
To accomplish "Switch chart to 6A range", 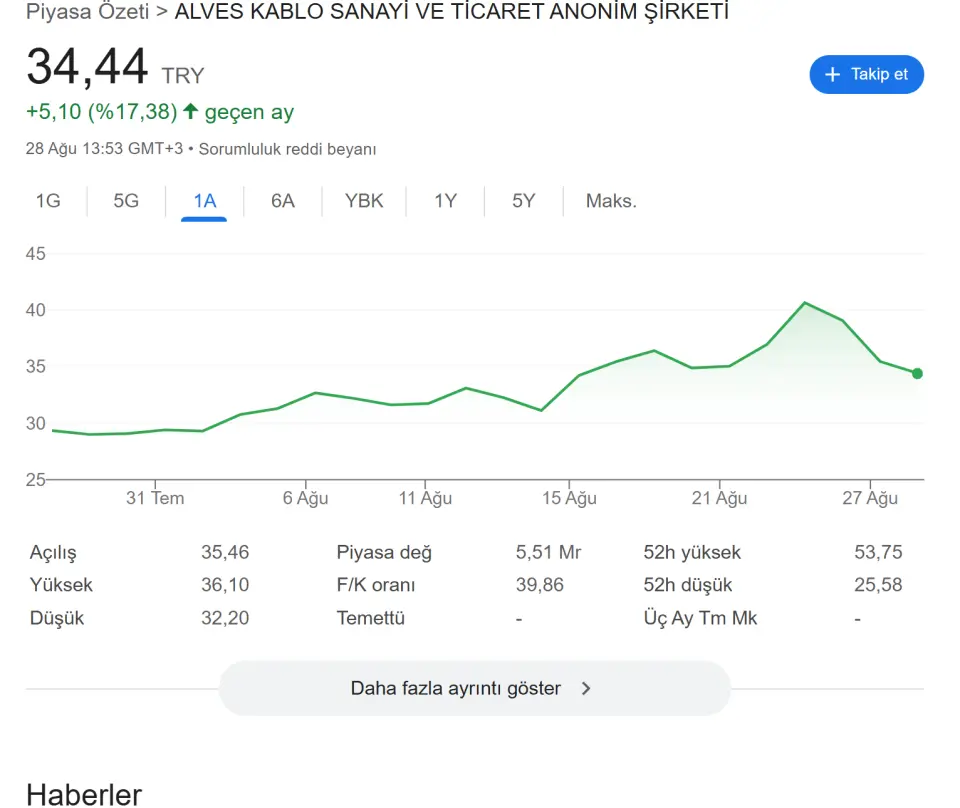I will (283, 201).
